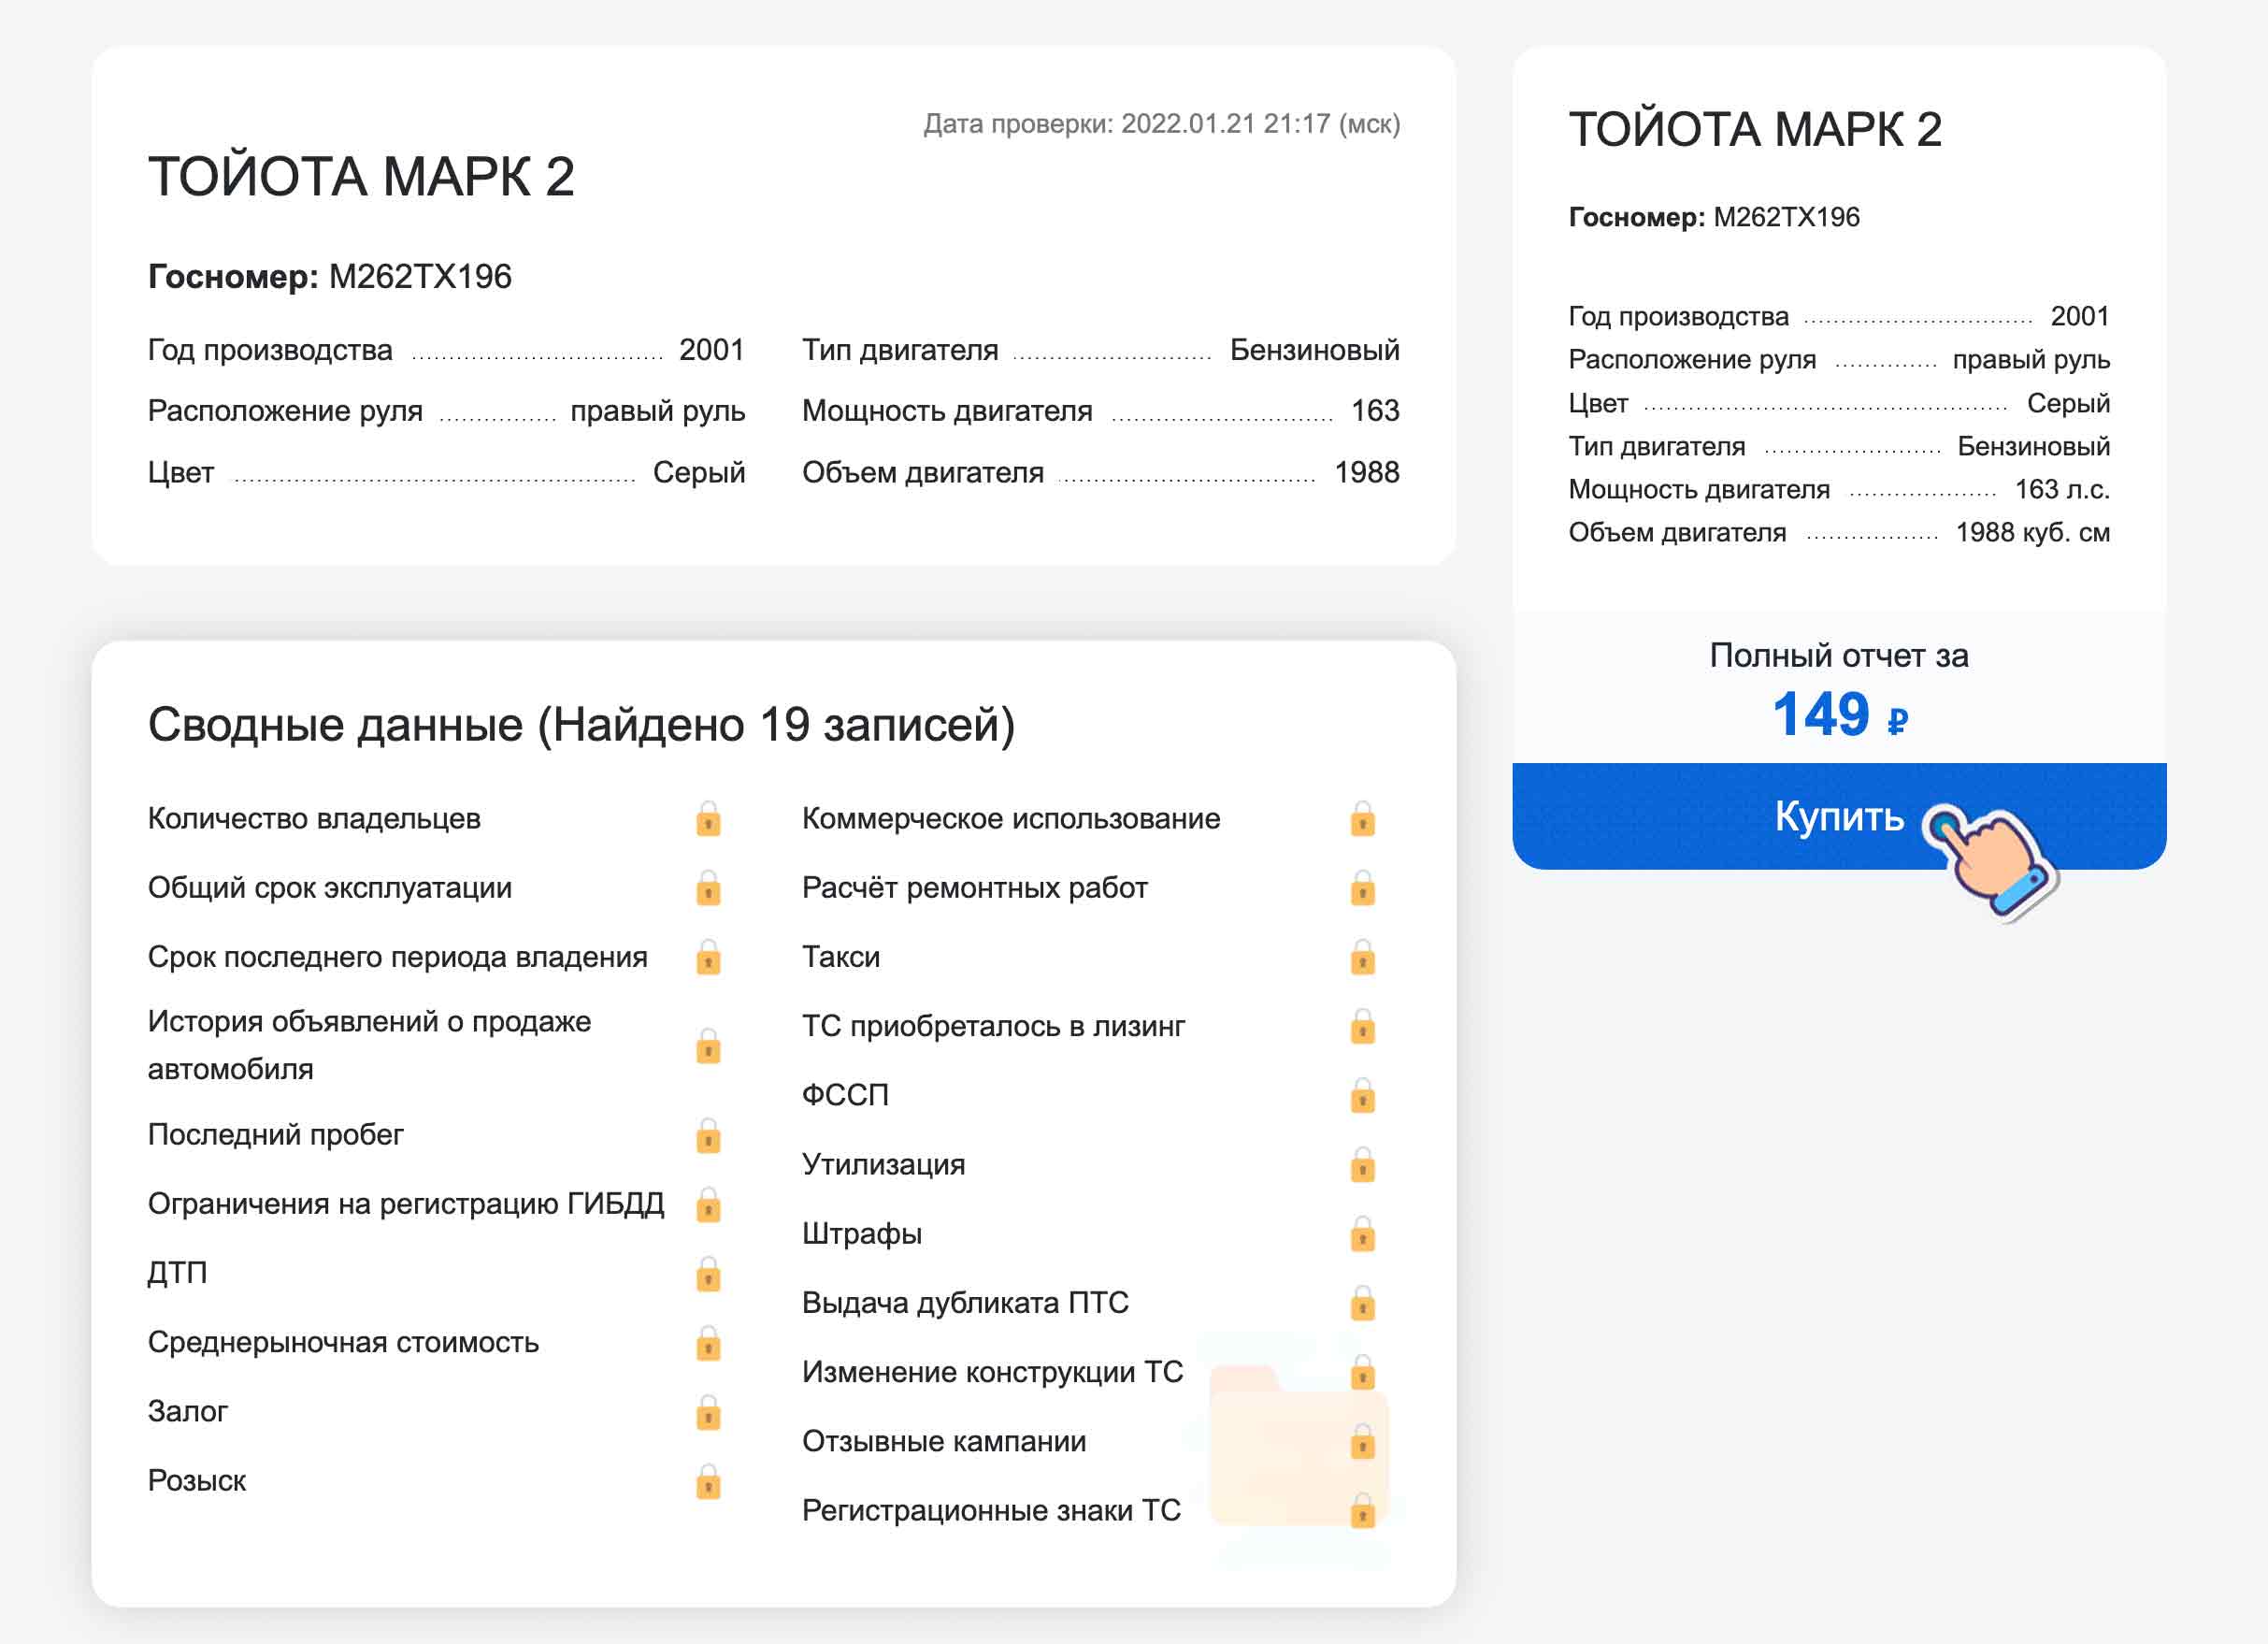
Task: Click the Такси label
Action: click(x=841, y=957)
